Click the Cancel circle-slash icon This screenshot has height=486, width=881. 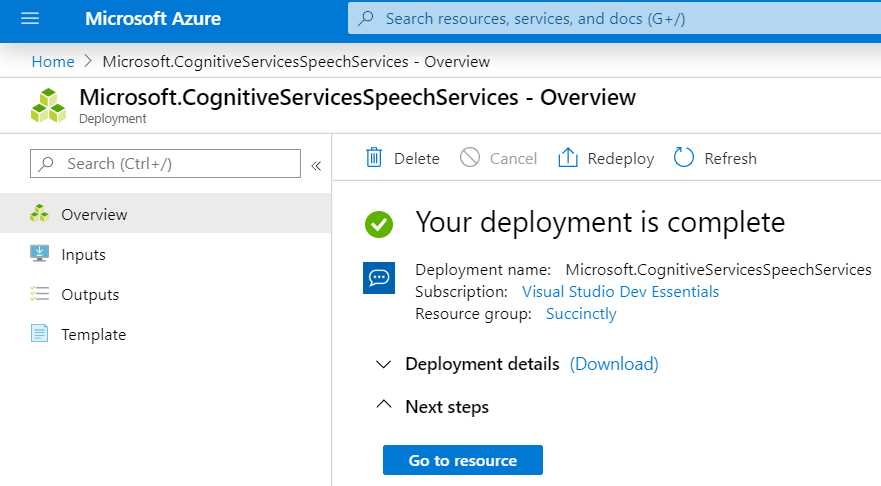tap(470, 157)
